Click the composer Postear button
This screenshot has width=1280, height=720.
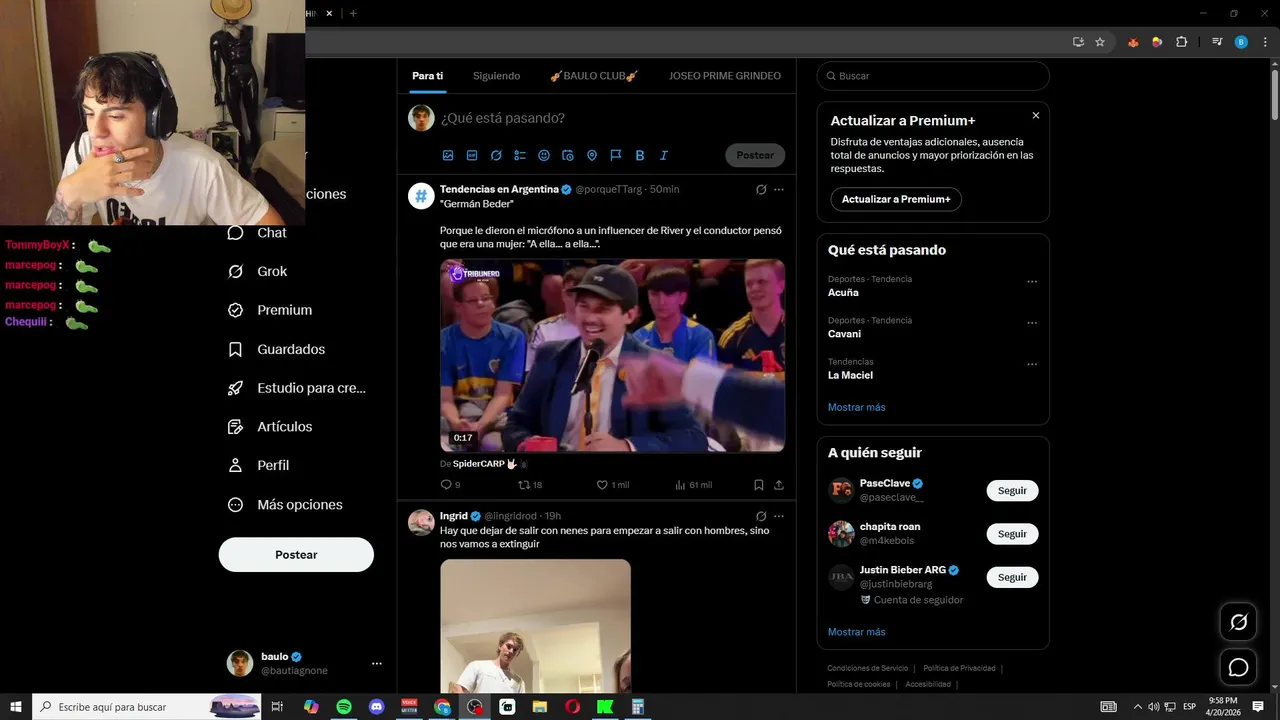[x=755, y=155]
